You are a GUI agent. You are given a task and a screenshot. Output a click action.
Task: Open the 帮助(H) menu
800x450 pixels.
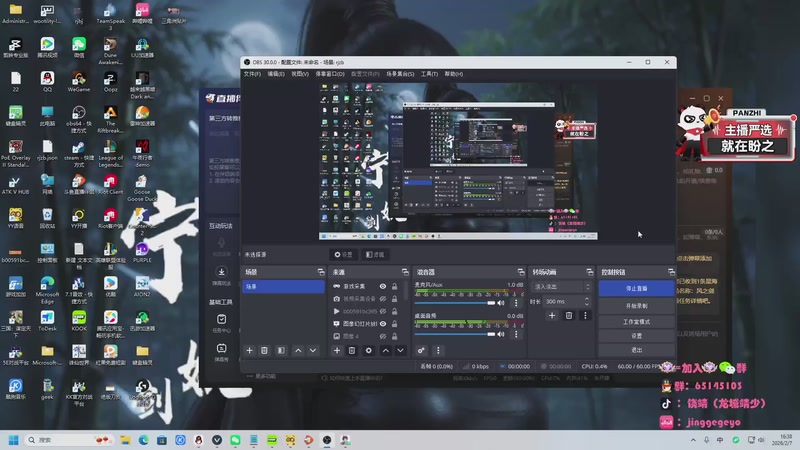point(454,74)
